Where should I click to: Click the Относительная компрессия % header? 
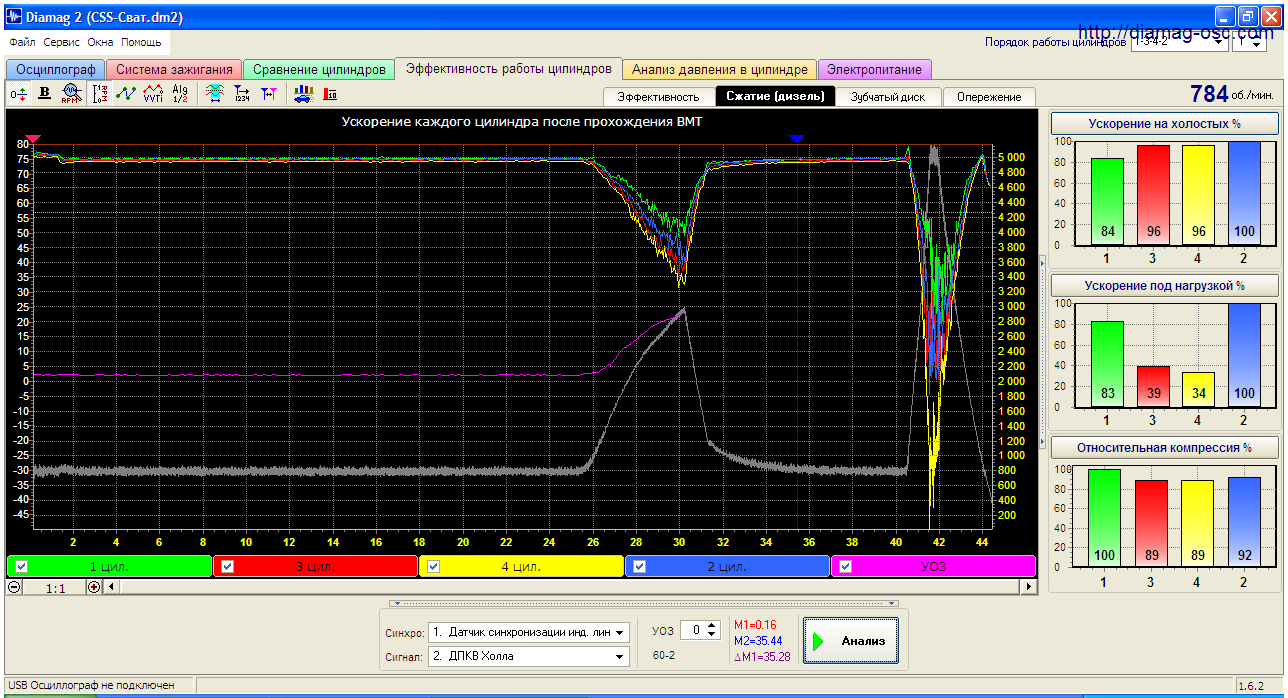pyautogui.click(x=1164, y=447)
